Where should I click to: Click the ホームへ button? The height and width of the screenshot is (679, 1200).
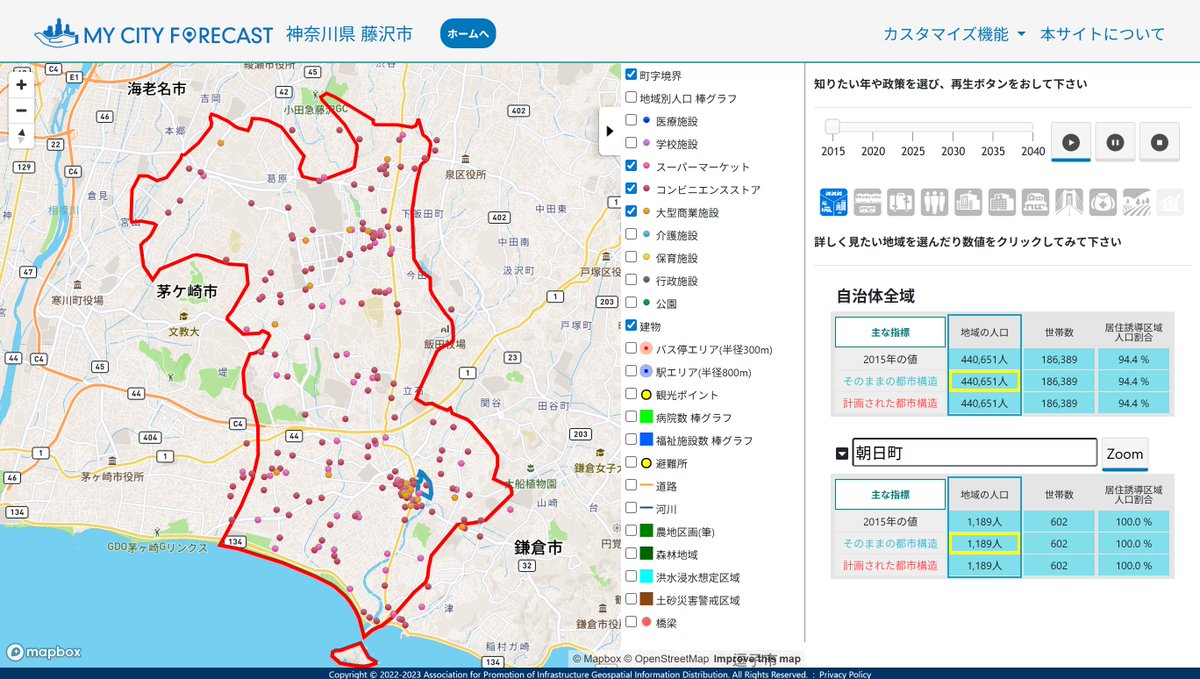pyautogui.click(x=468, y=33)
